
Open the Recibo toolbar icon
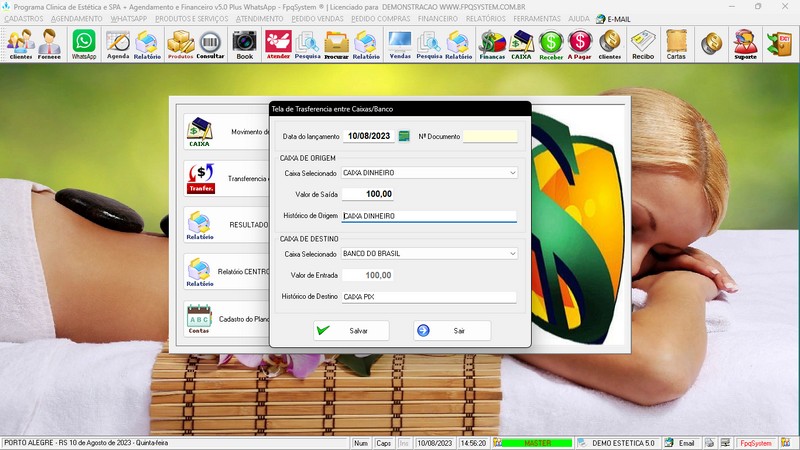click(643, 44)
